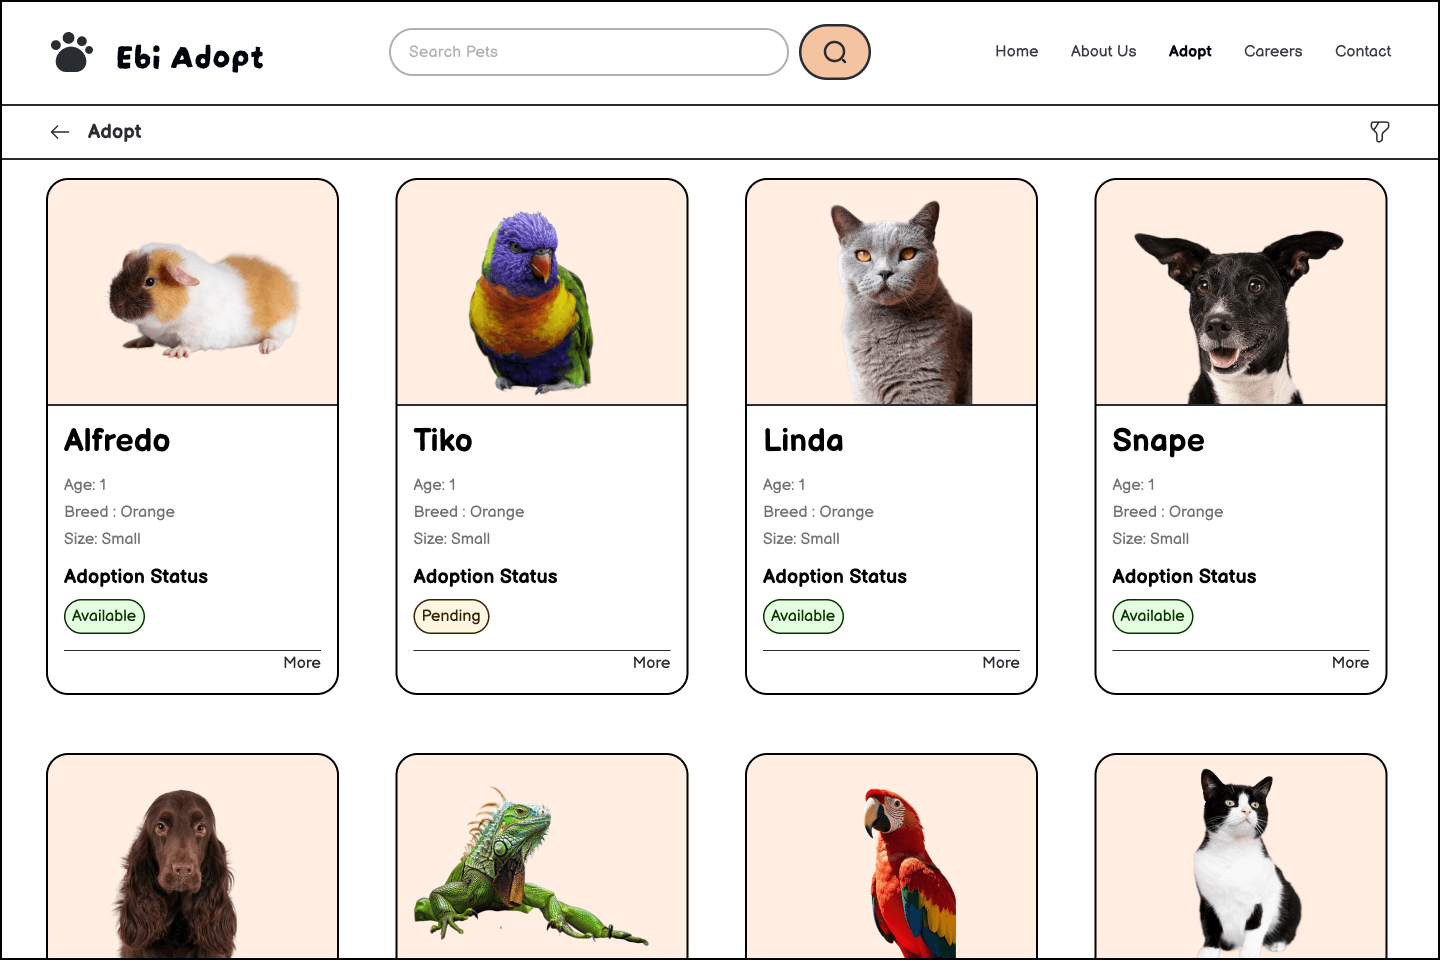The image size is (1440, 960).
Task: Click the orange search magnifier button
Action: pos(835,52)
